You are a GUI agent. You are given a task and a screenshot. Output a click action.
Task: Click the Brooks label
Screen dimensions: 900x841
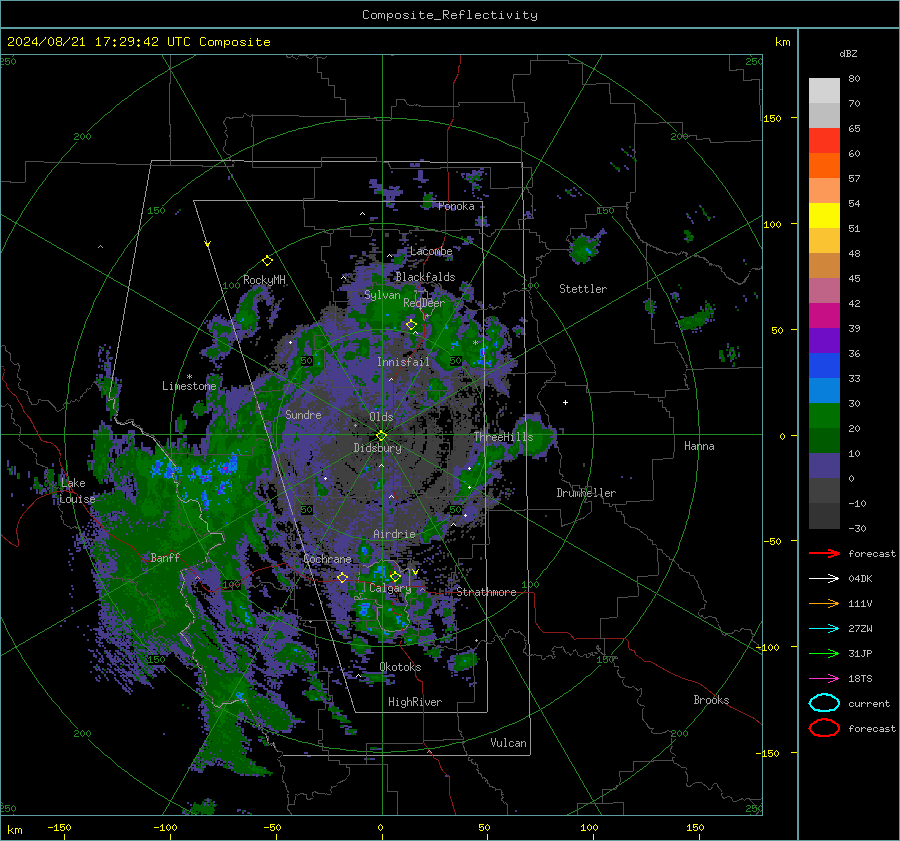coord(711,700)
